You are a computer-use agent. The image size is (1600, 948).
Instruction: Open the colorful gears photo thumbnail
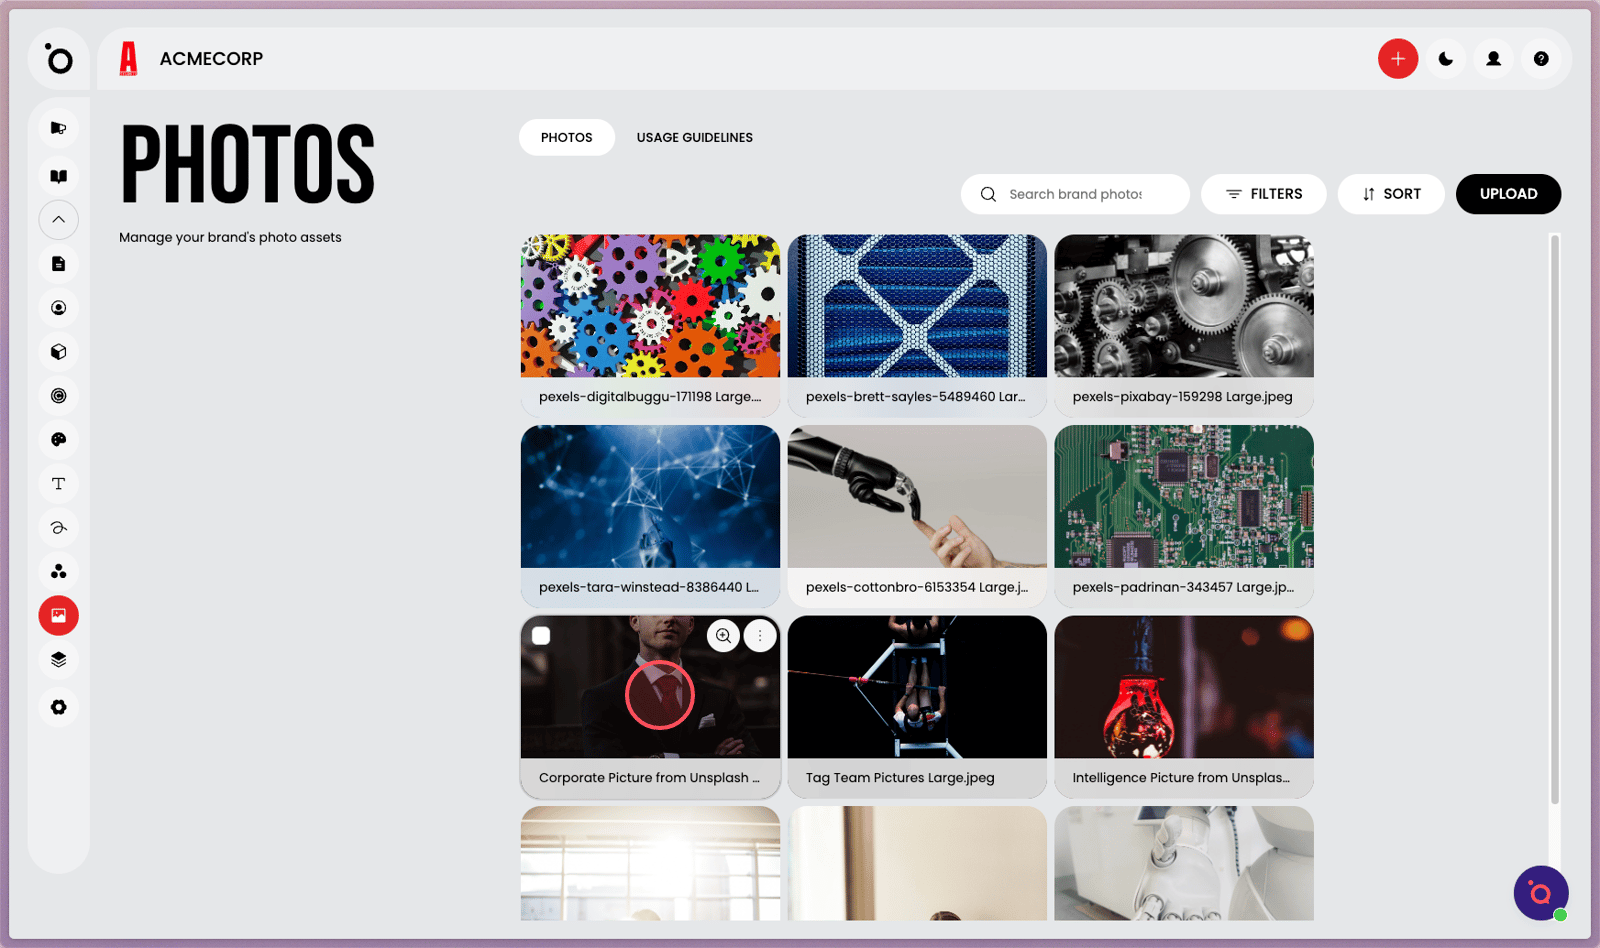click(650, 306)
